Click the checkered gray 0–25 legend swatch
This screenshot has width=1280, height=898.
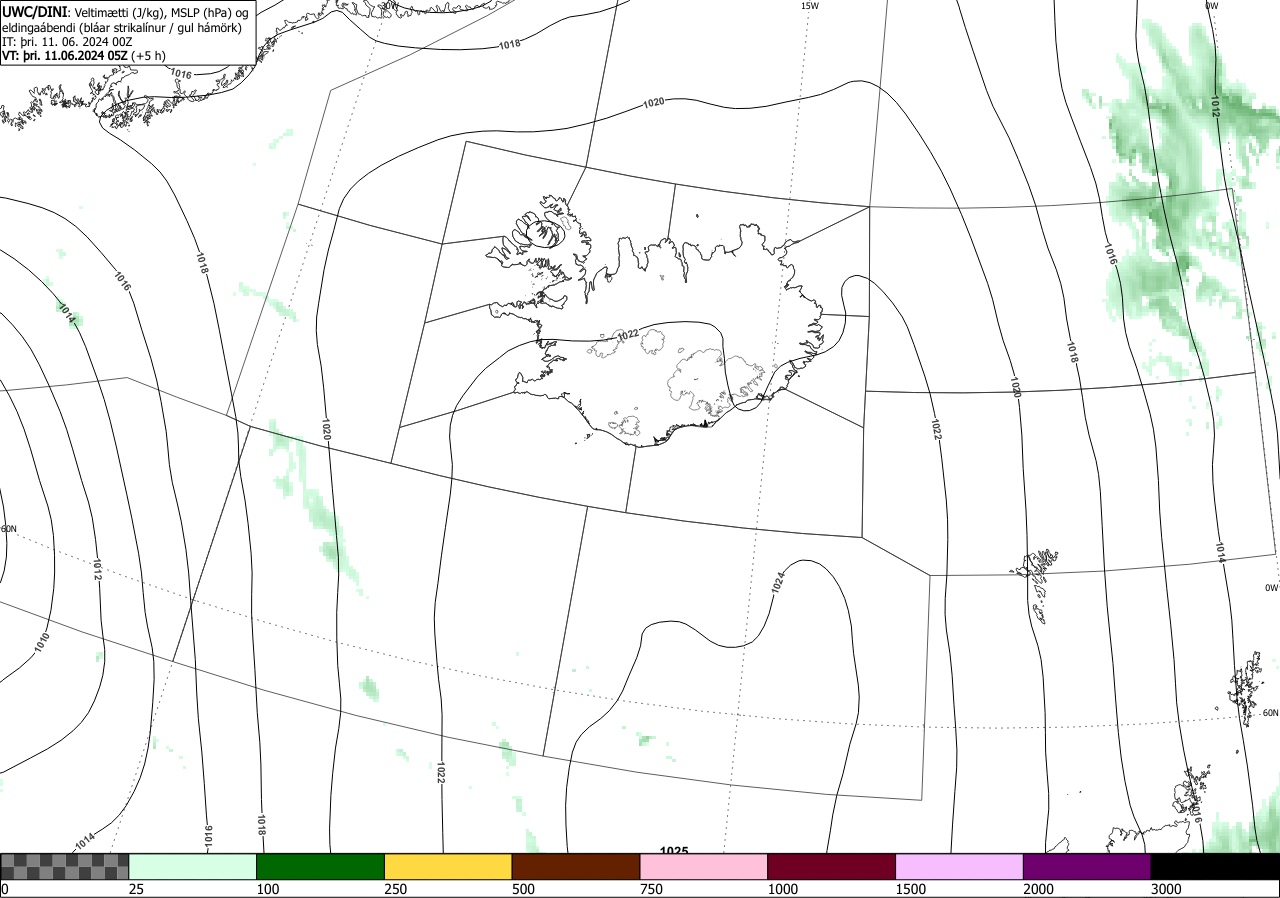point(64,866)
